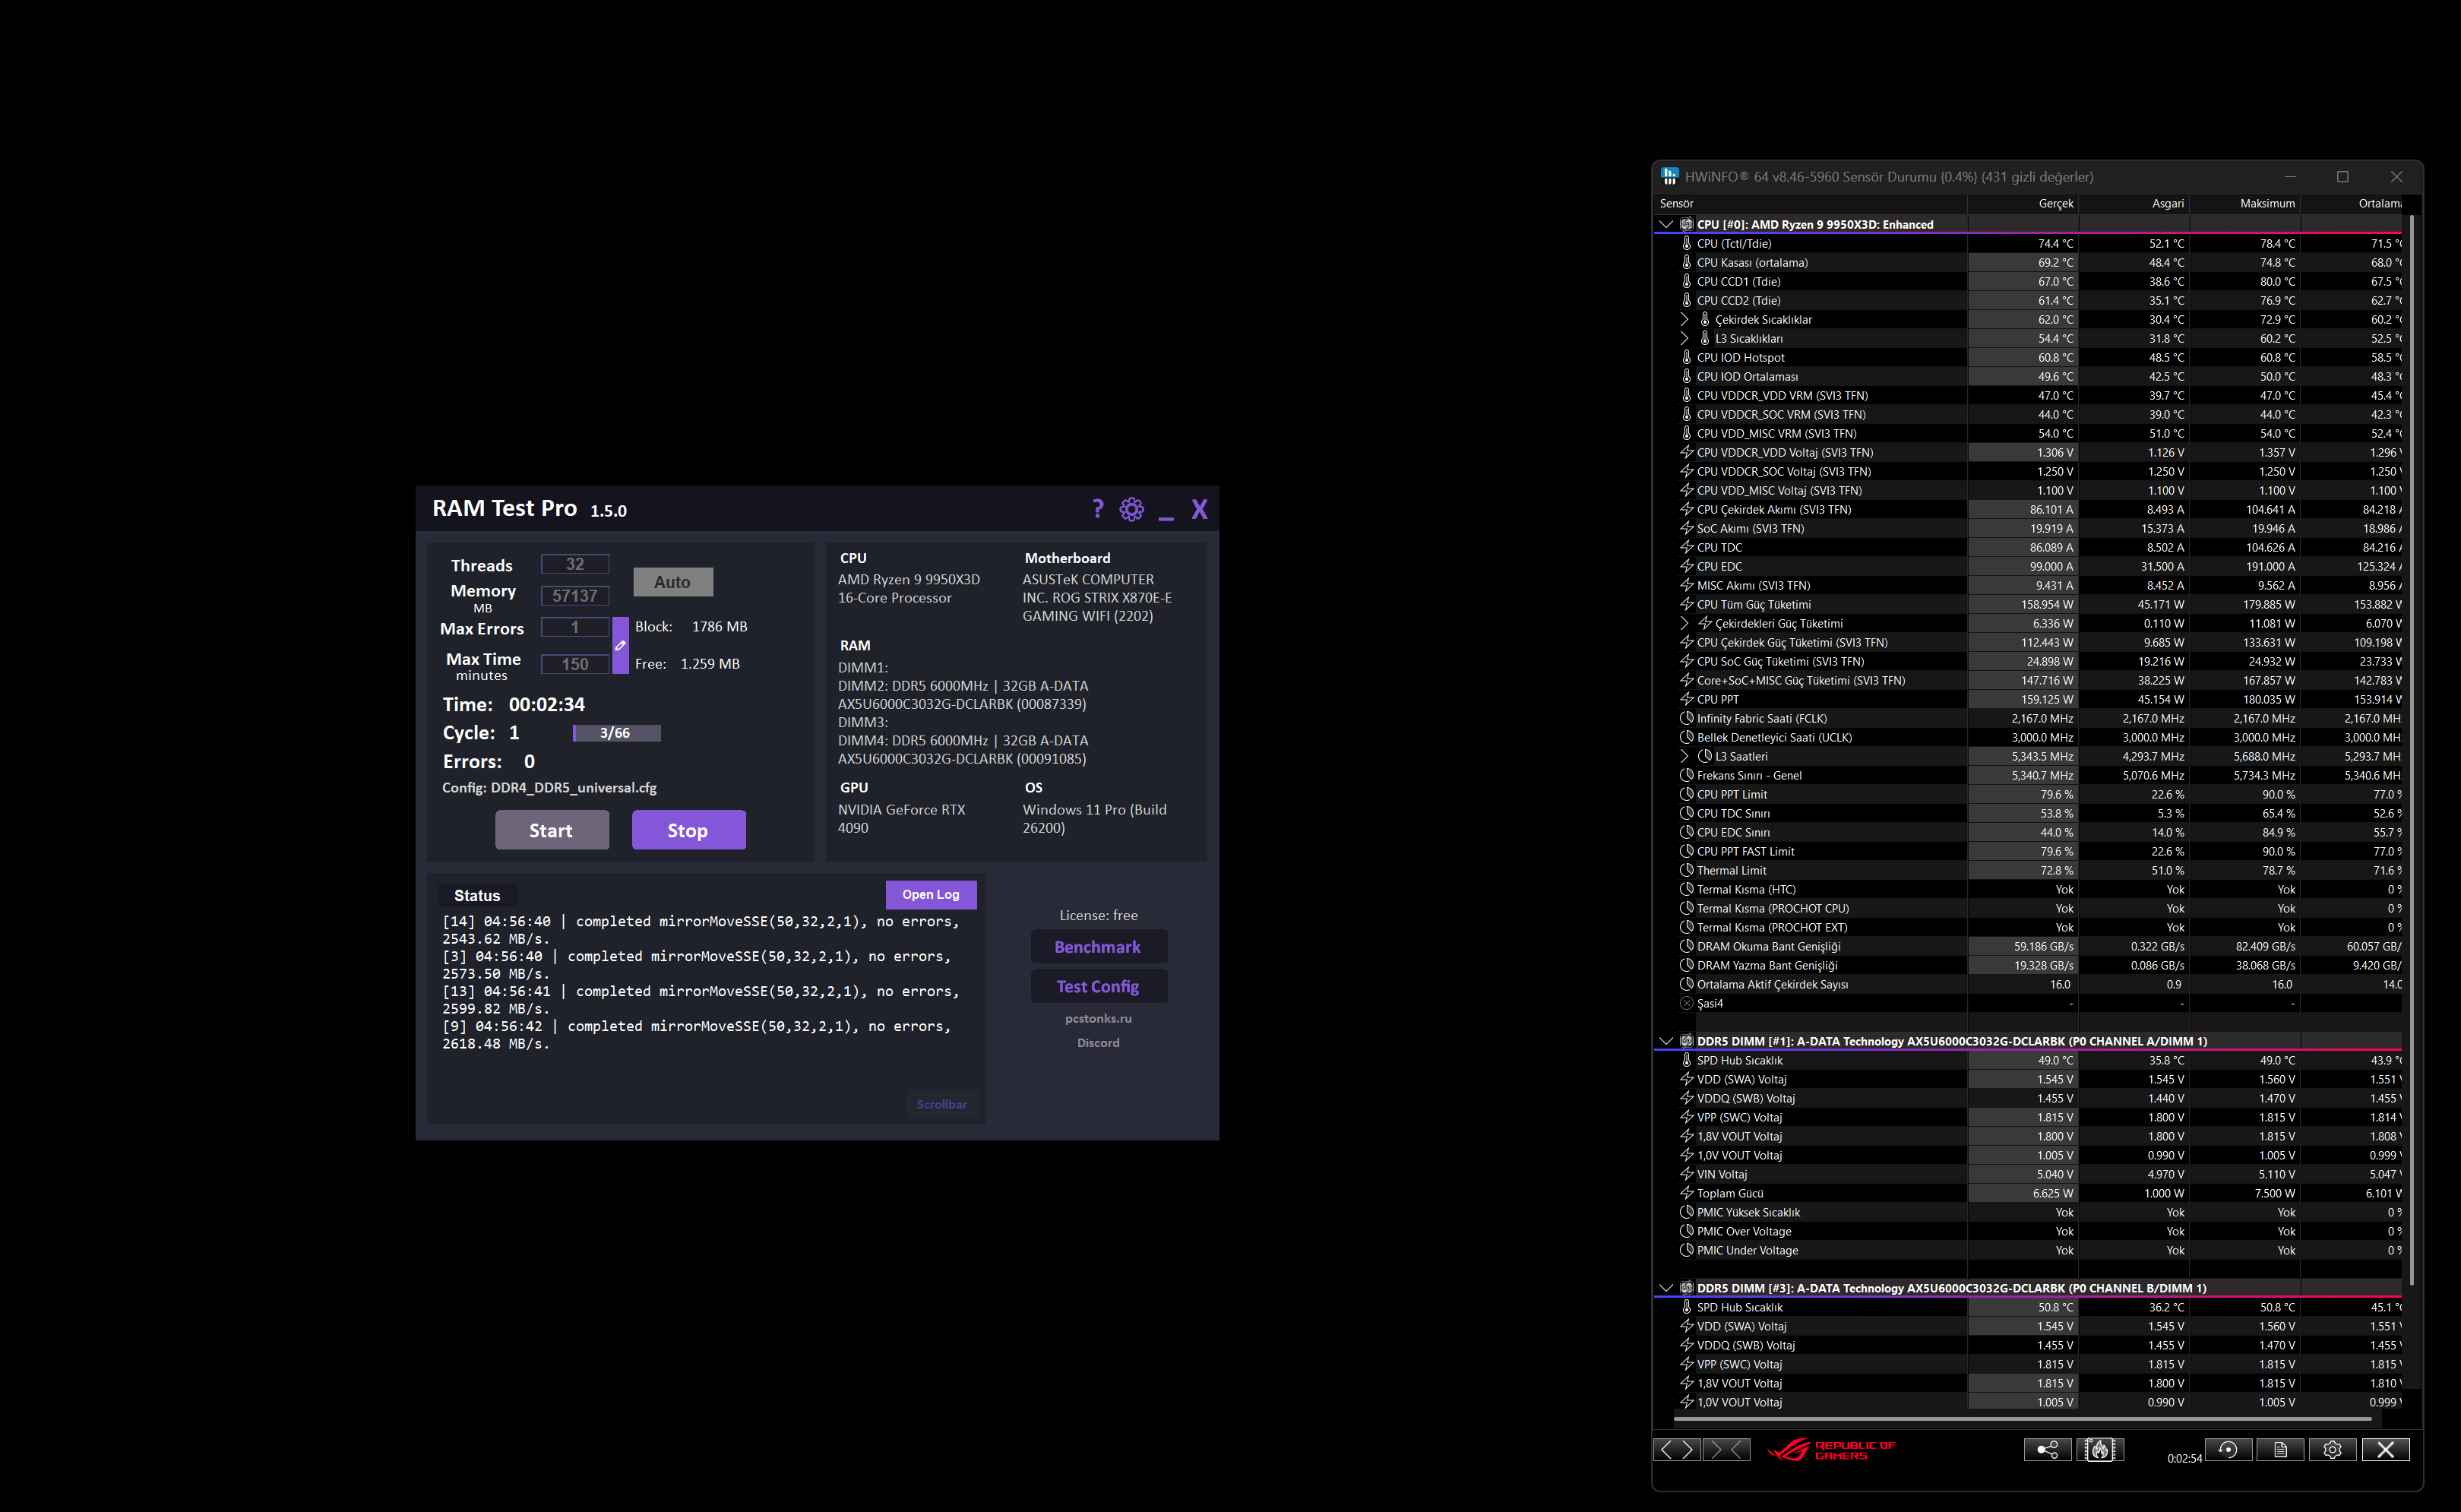This screenshot has width=2461, height=1512.
Task: Click the Sensör column header
Action: tap(1811, 203)
